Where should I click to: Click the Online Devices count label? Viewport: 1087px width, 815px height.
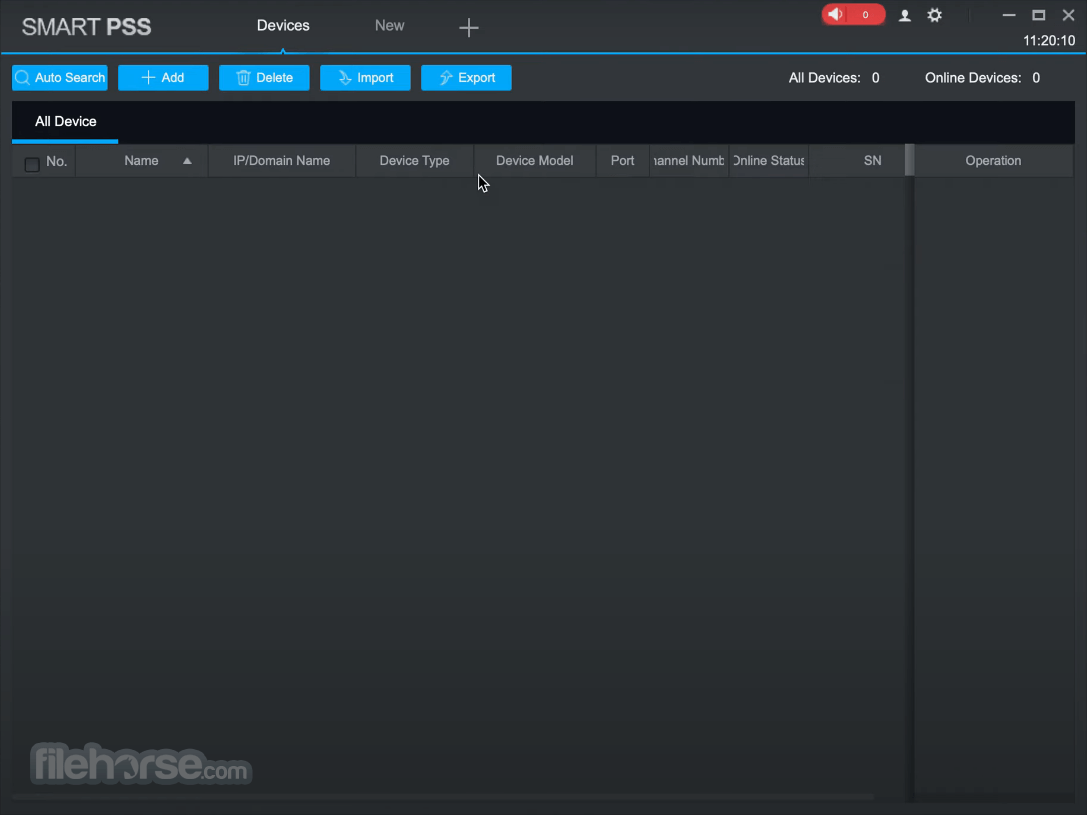click(x=982, y=78)
